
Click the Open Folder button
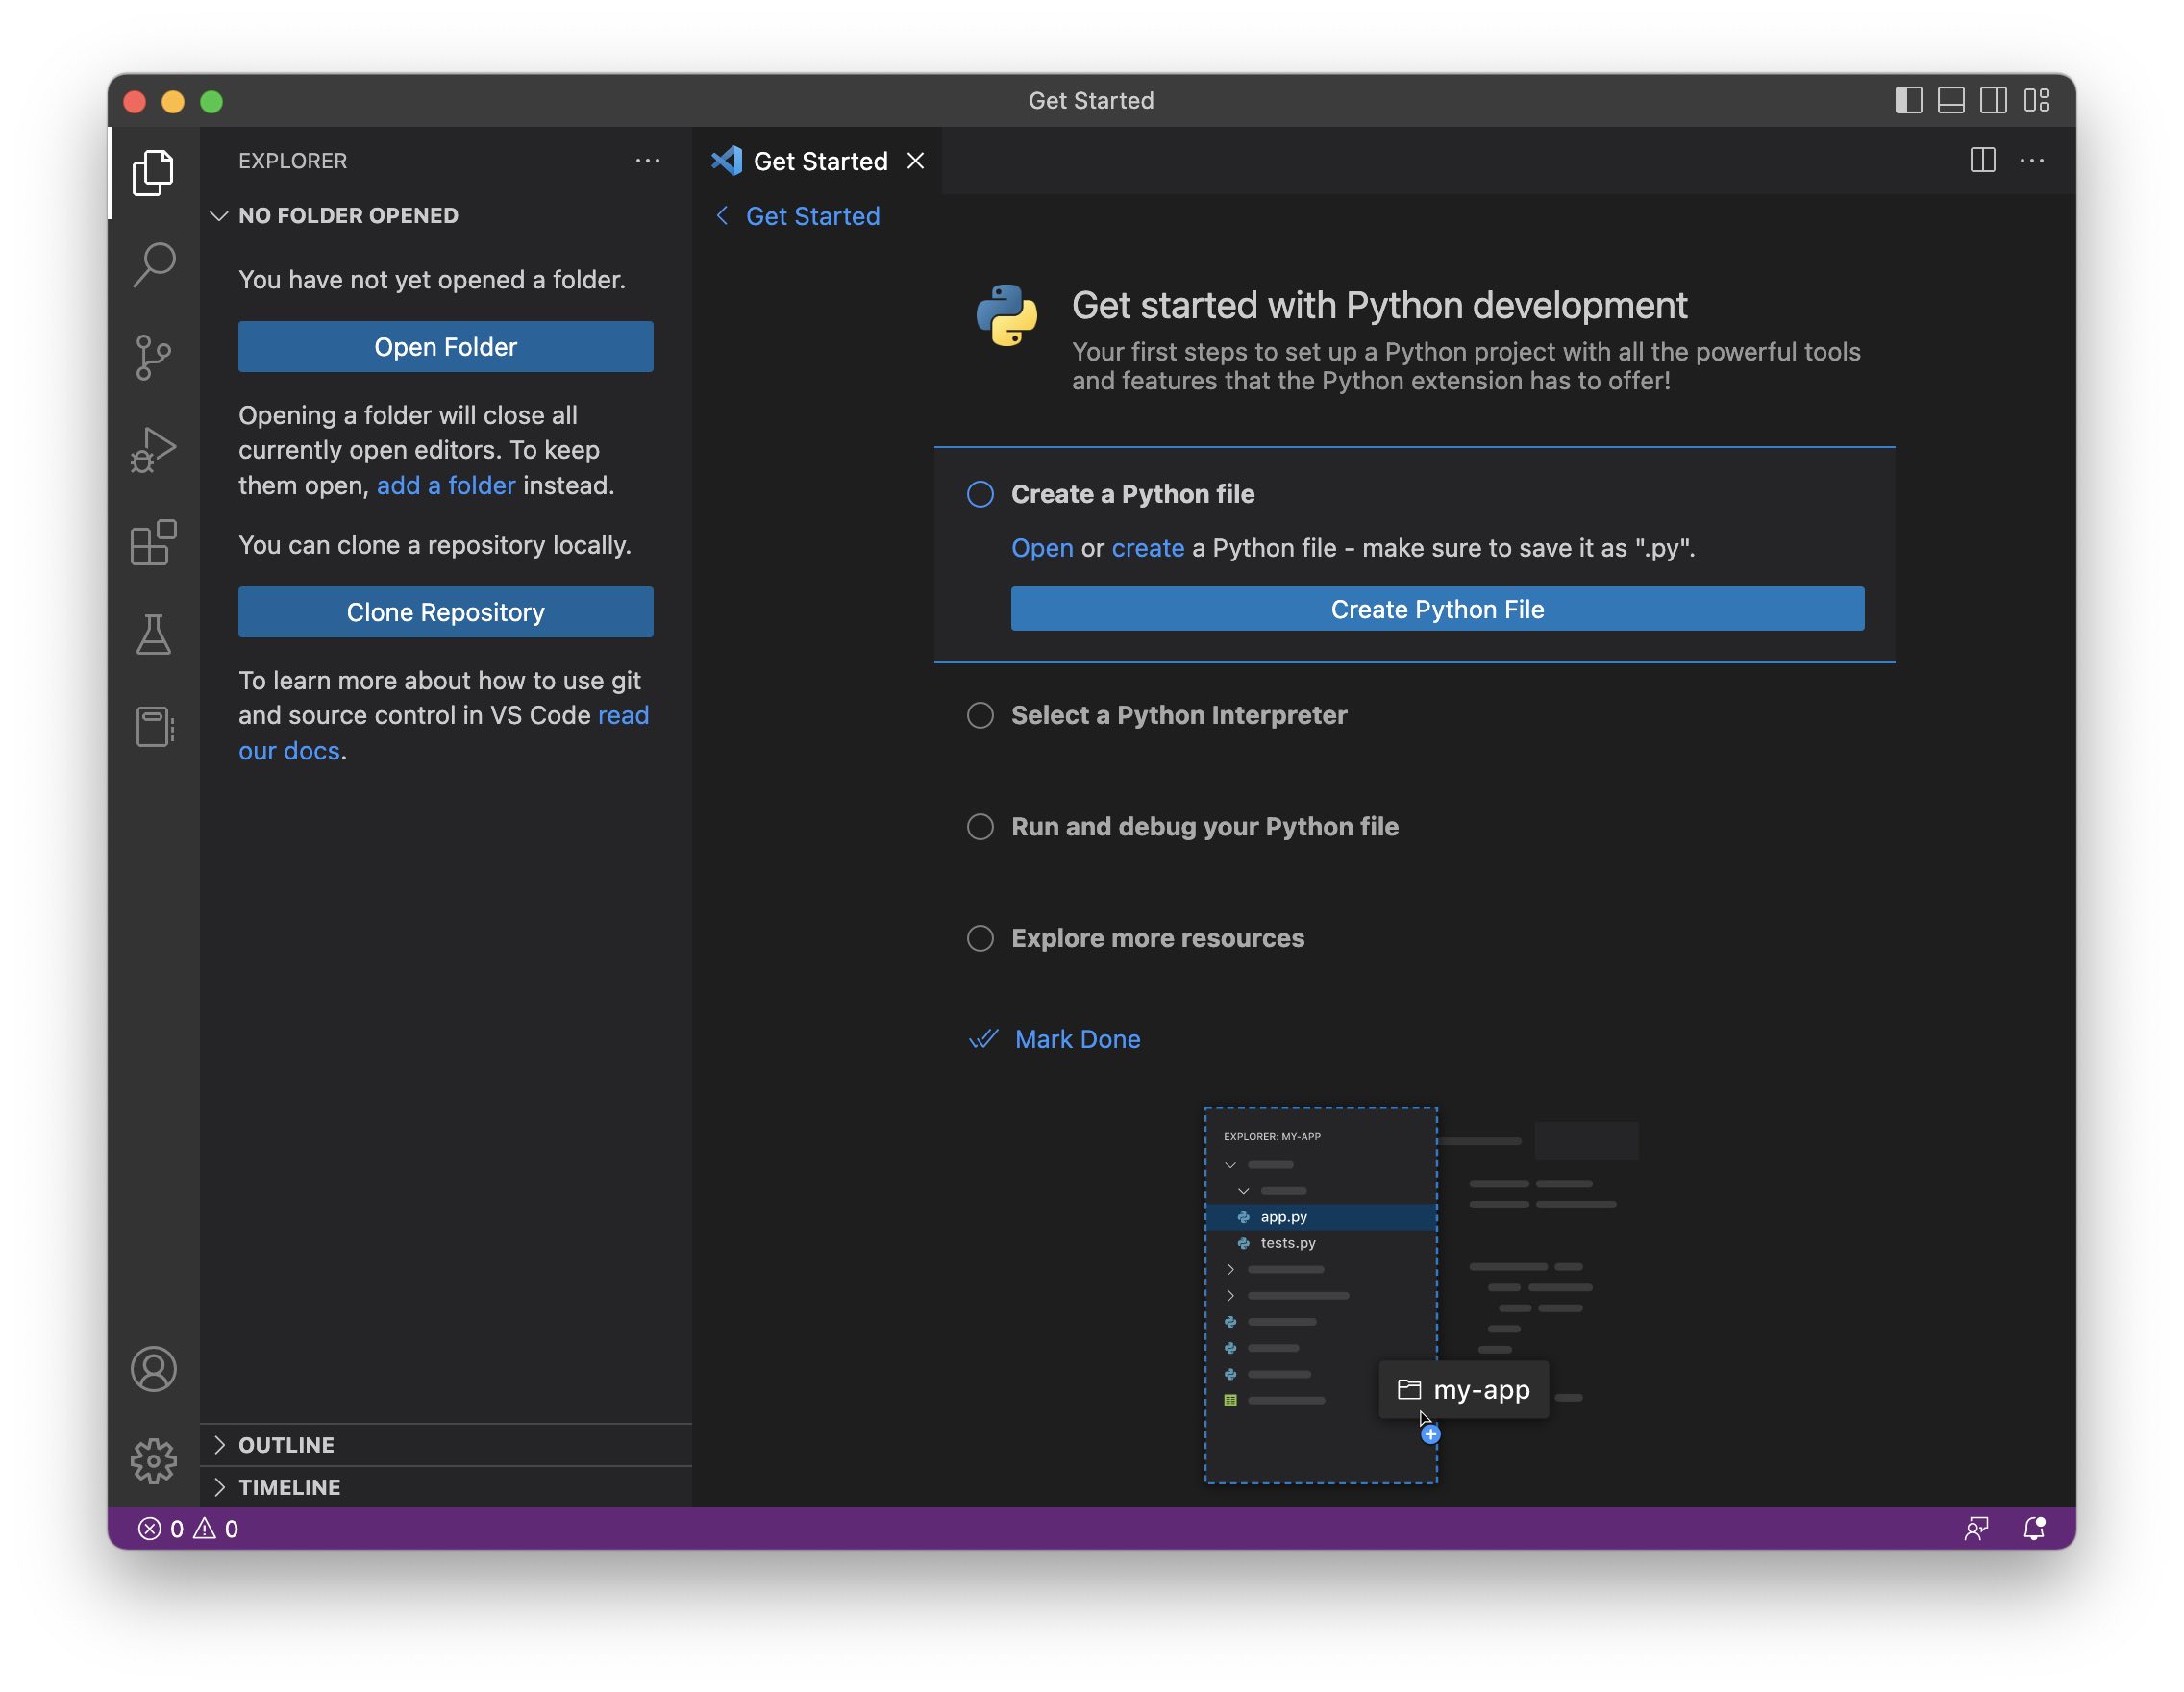pos(445,346)
